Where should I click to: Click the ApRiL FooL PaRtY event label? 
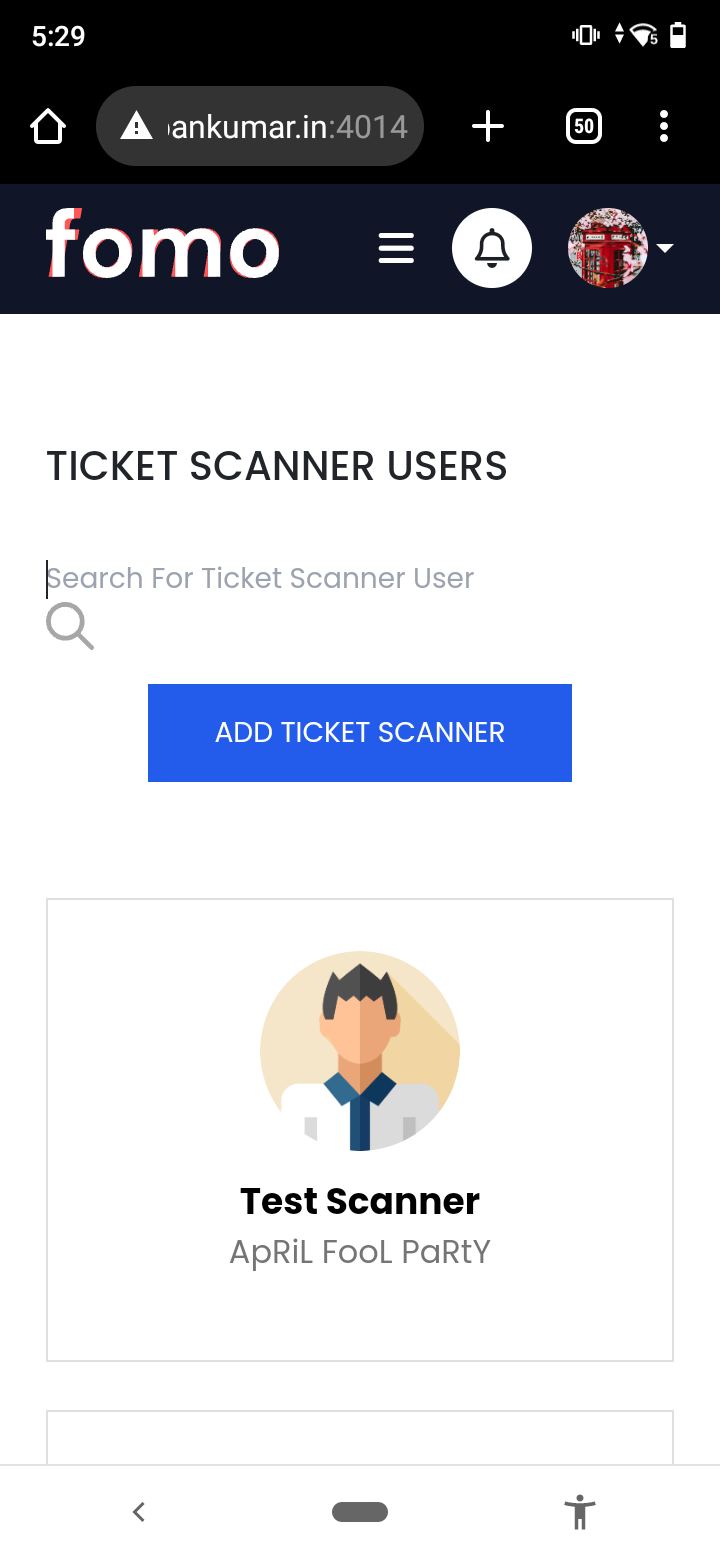(x=360, y=1252)
